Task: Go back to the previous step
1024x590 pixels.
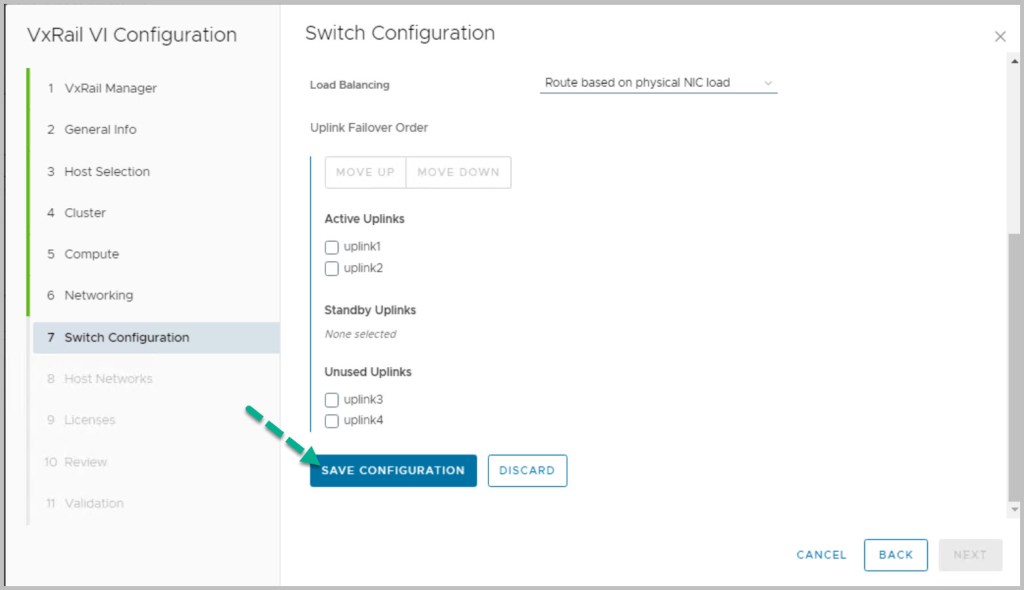Action: pyautogui.click(x=895, y=555)
